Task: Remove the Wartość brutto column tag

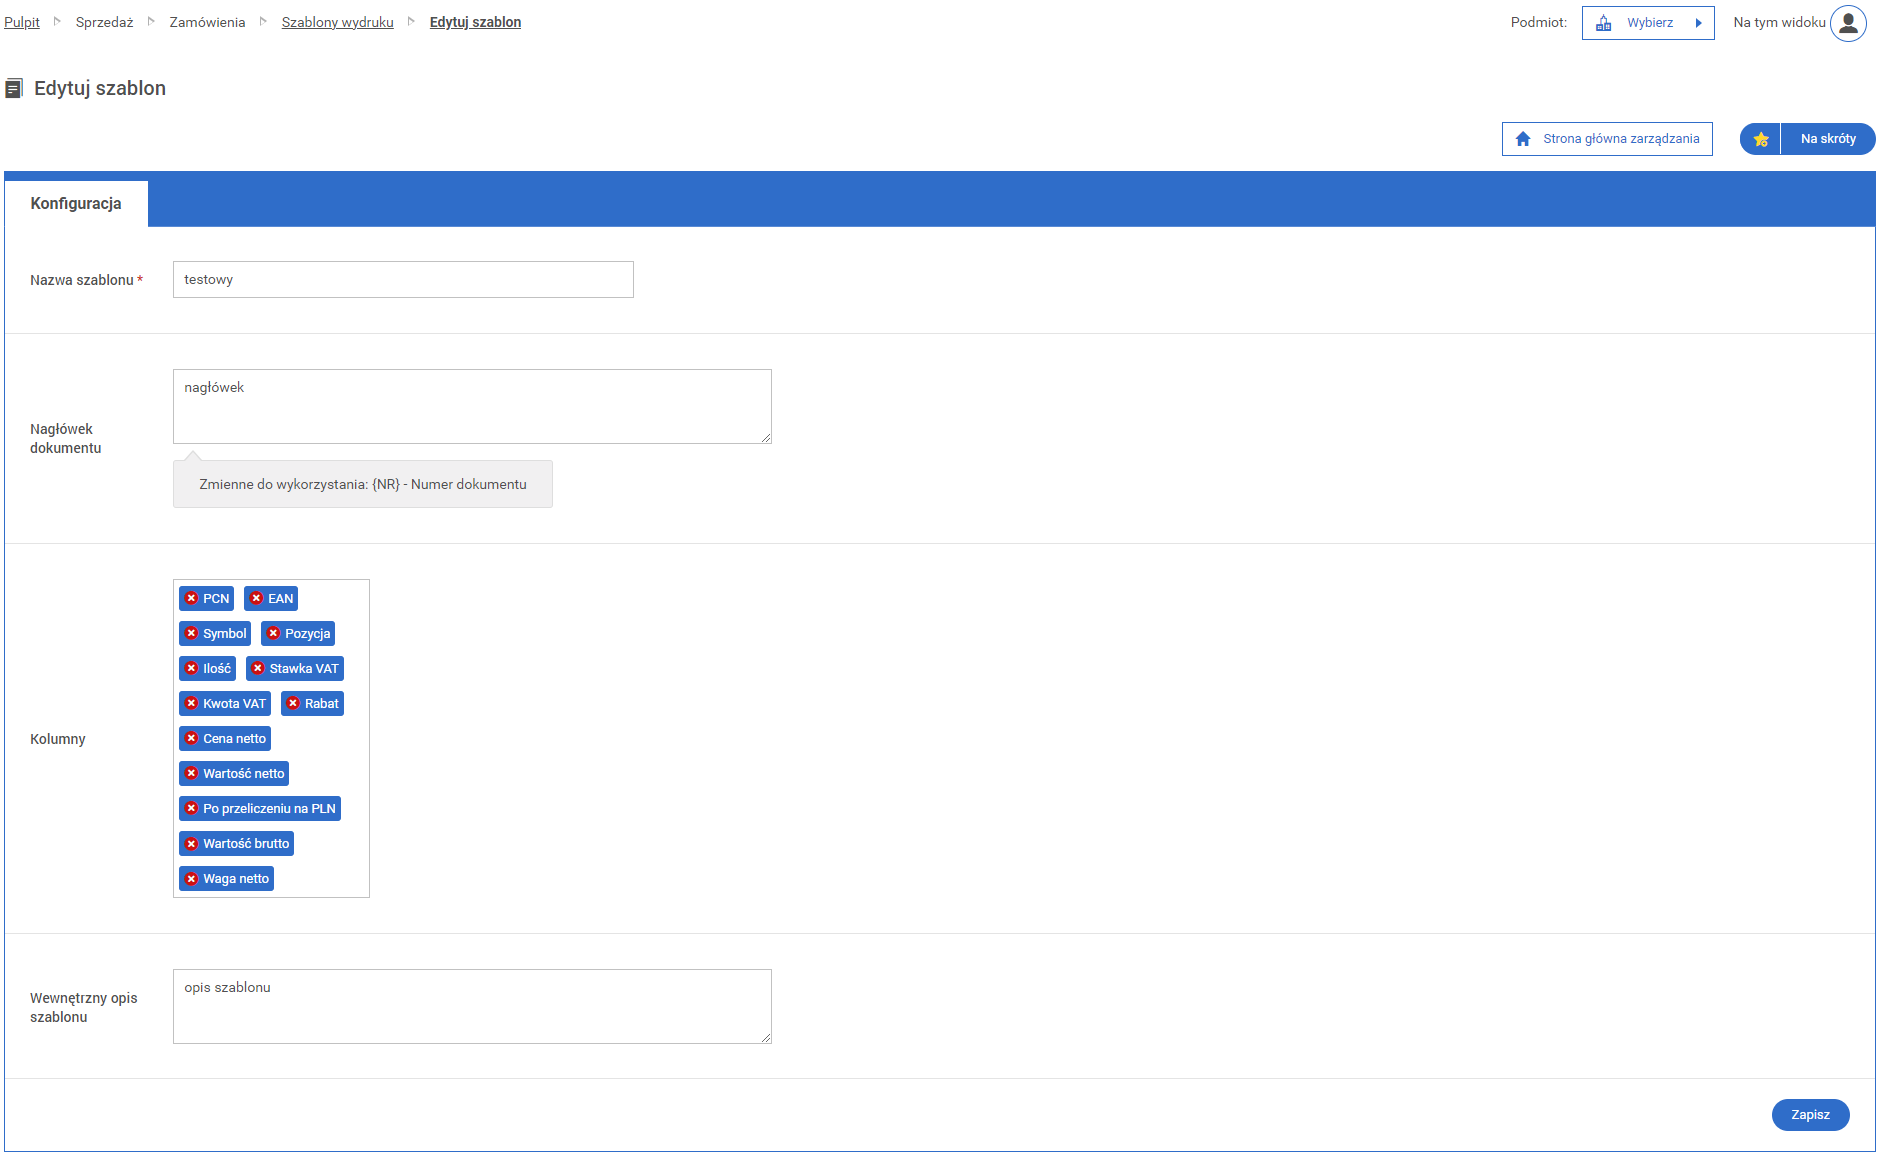Action: (191, 844)
